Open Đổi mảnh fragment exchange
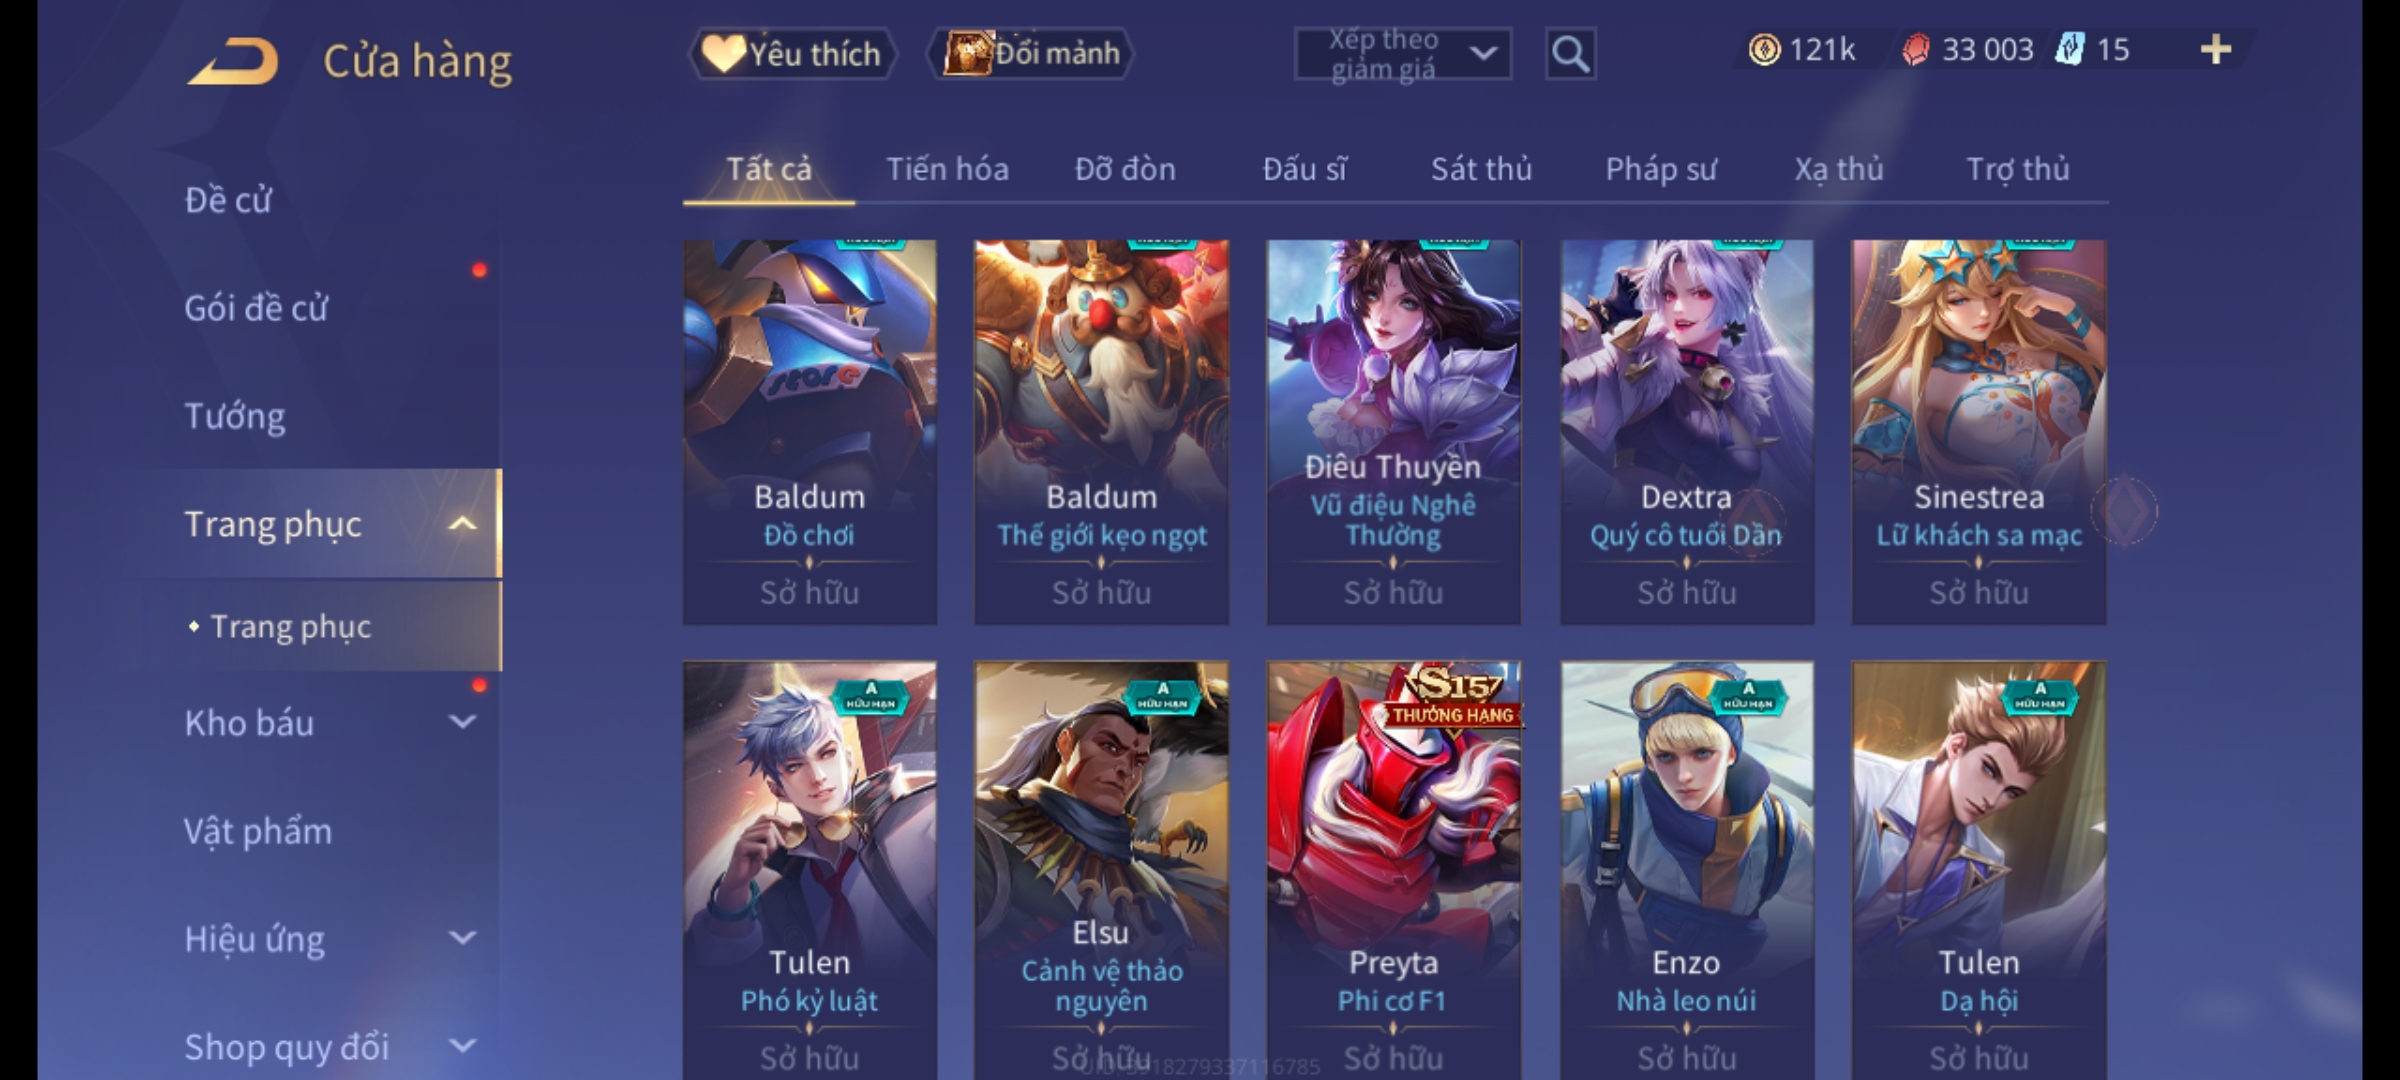The width and height of the screenshot is (2400, 1080). [x=1032, y=54]
